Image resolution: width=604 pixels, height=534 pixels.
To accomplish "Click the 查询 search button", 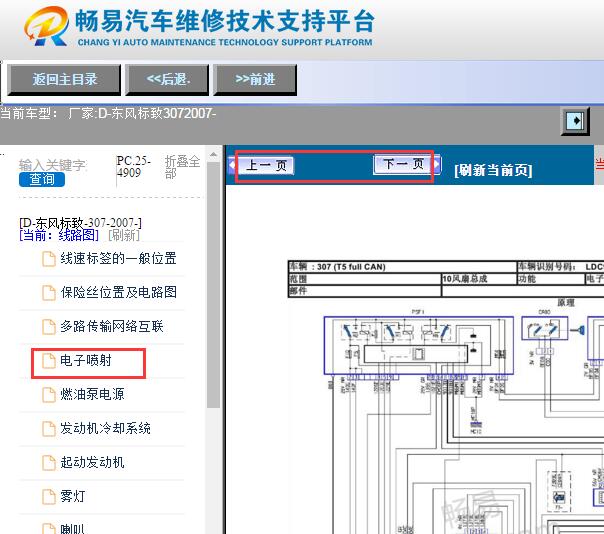I will point(42,180).
